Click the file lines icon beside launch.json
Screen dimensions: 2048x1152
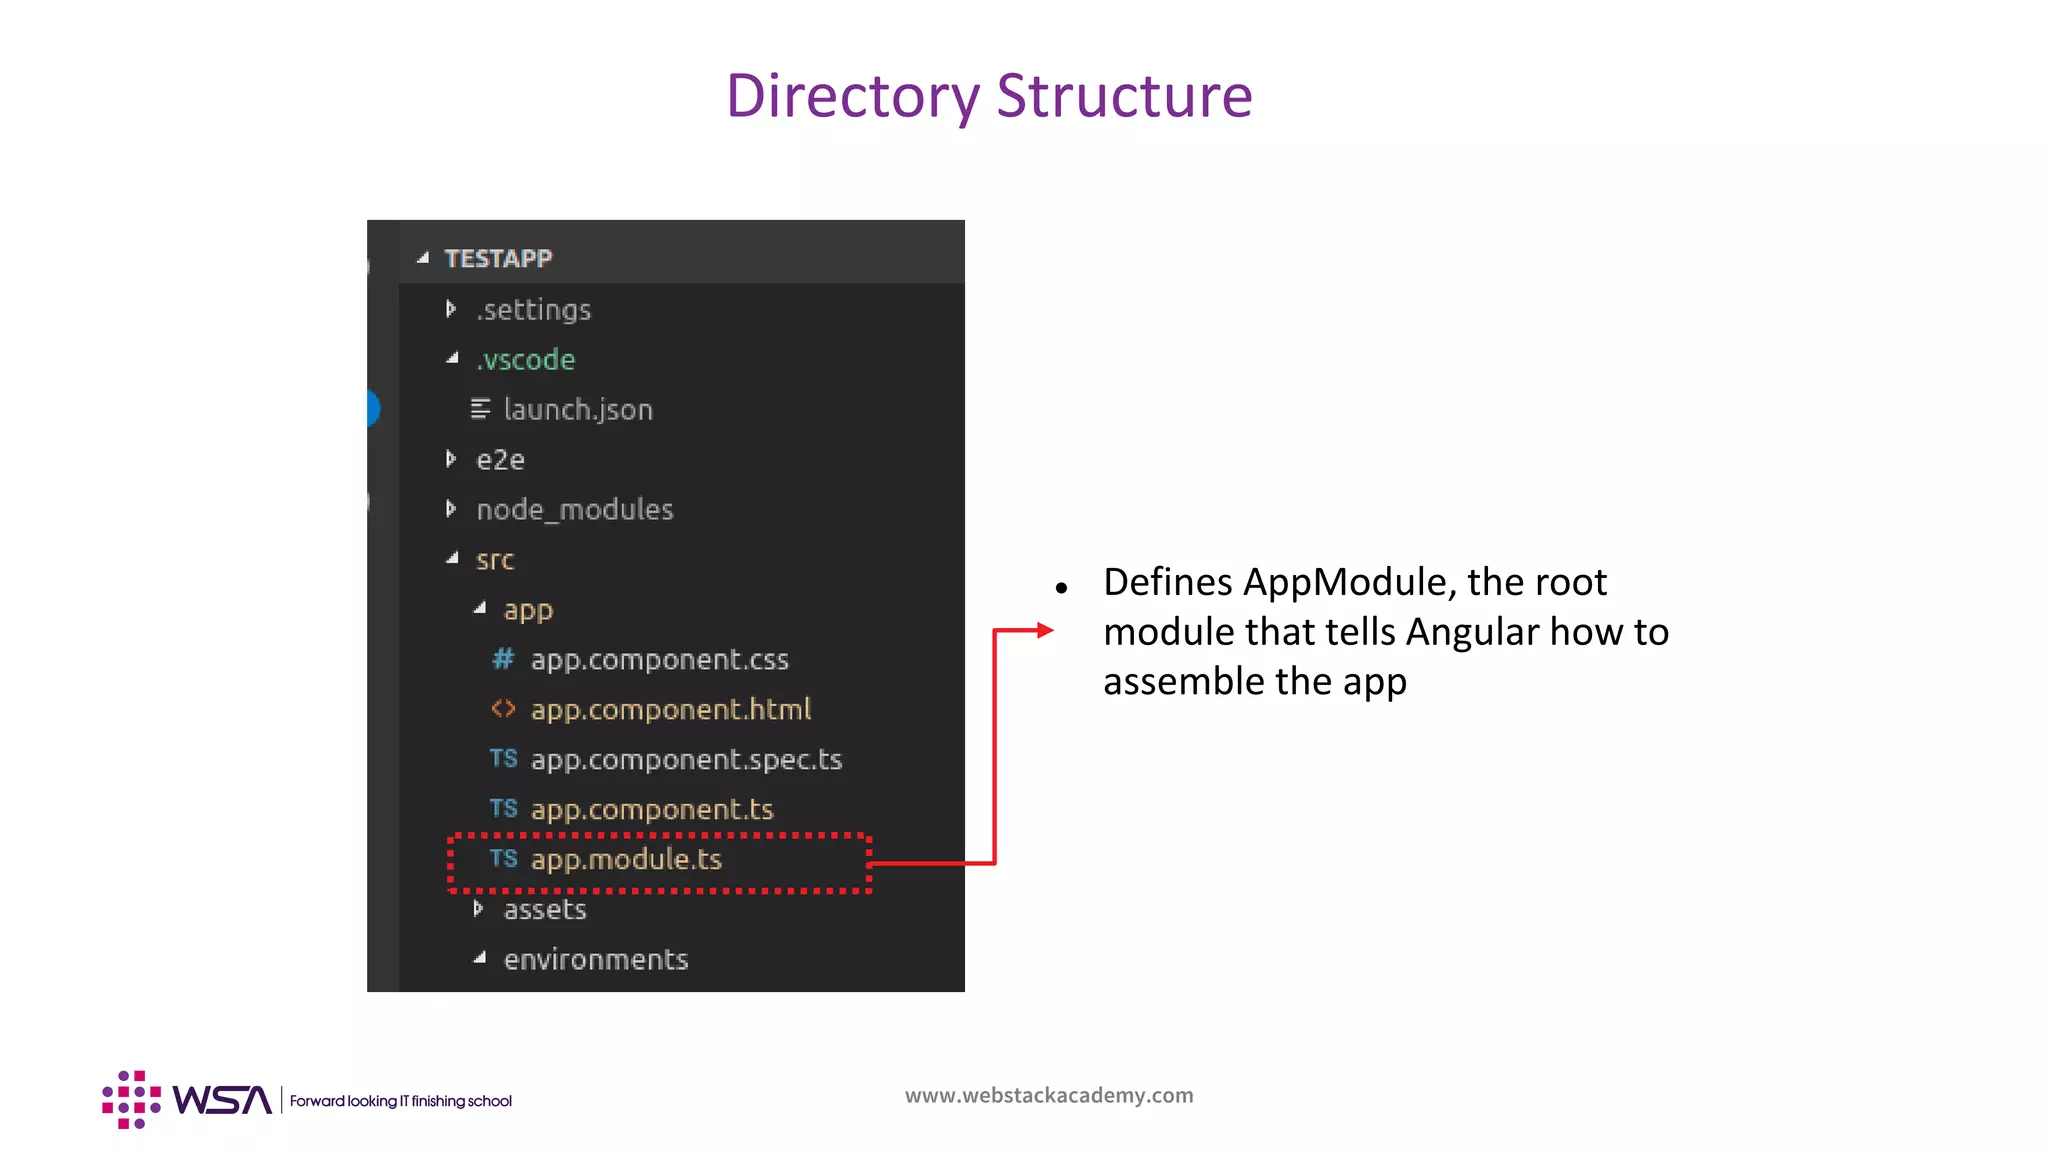481,409
